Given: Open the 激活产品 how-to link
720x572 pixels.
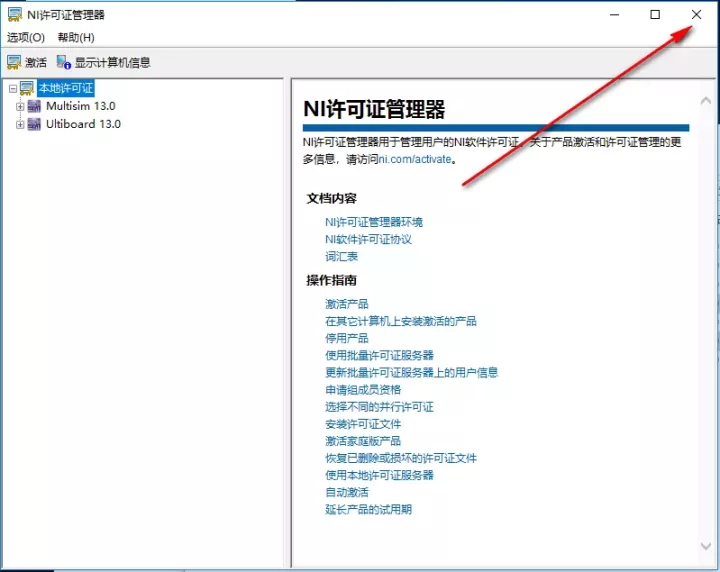Looking at the screenshot, I should [x=347, y=304].
